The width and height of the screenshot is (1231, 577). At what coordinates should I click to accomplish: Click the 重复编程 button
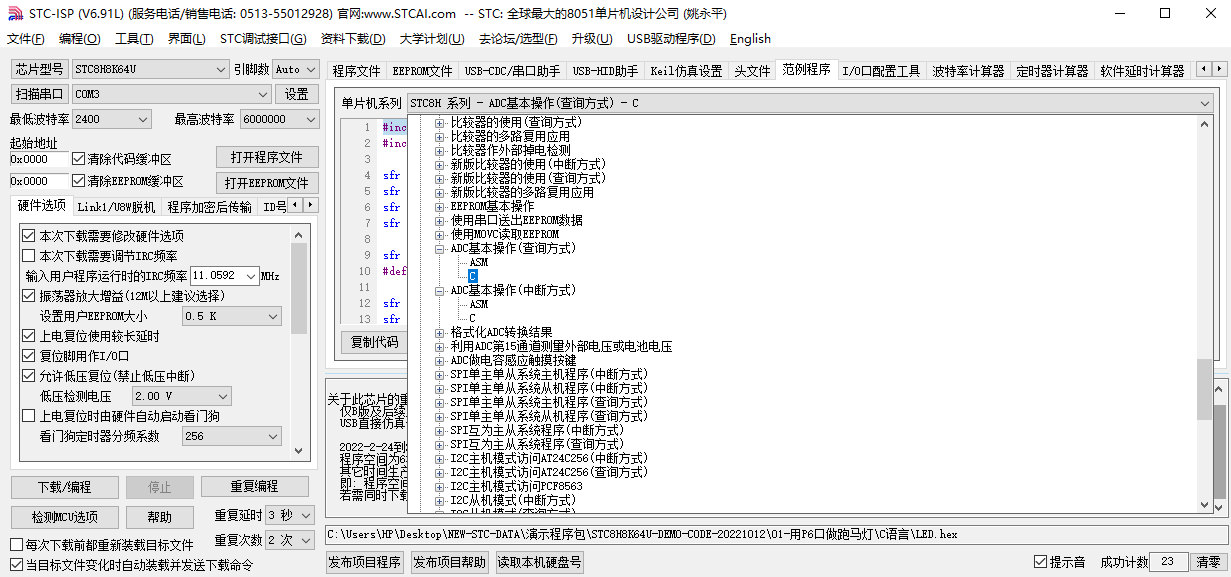(254, 487)
